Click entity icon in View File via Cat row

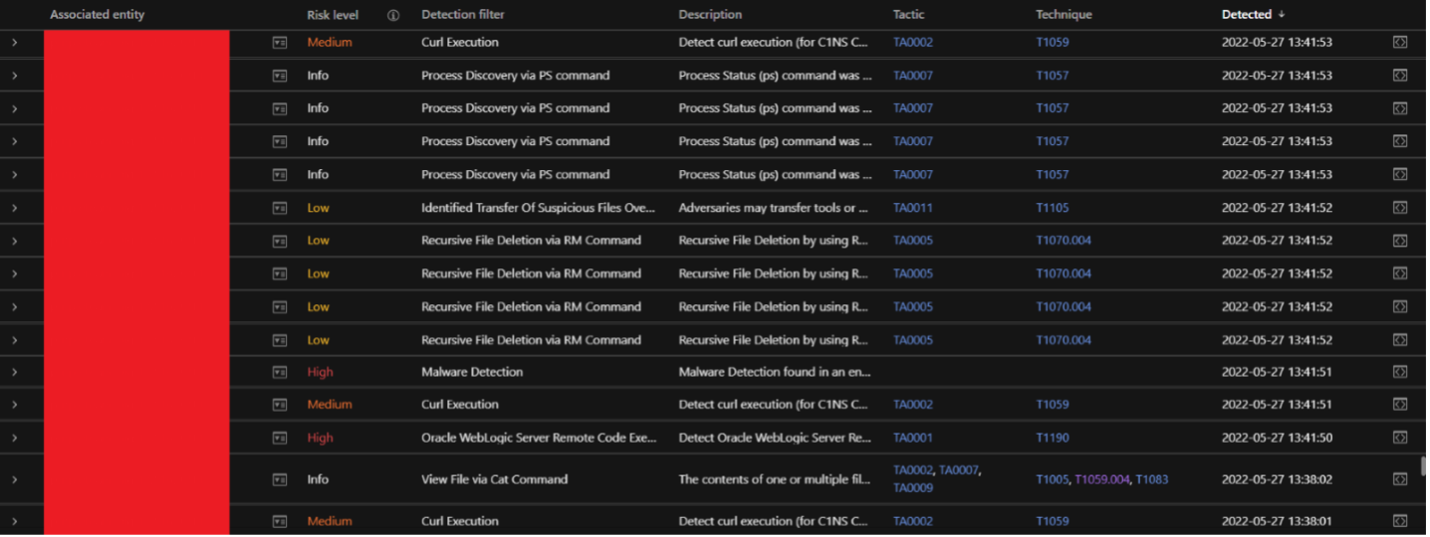point(280,480)
